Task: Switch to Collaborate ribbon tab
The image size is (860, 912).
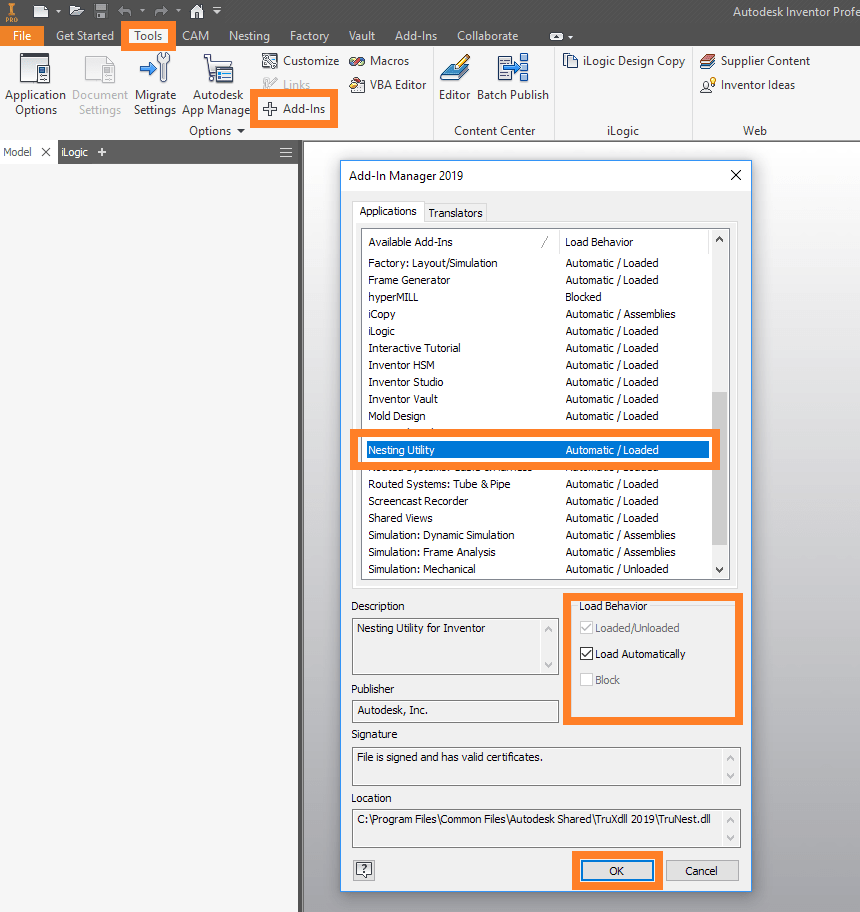Action: point(487,35)
